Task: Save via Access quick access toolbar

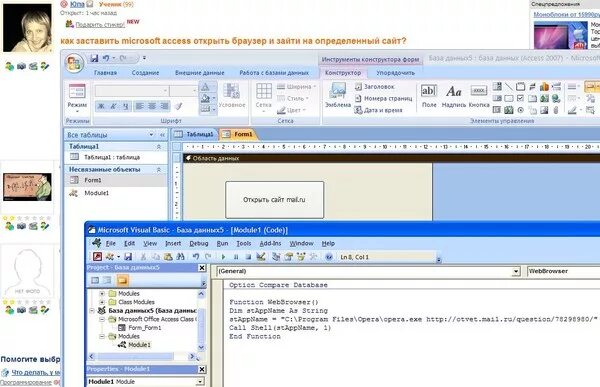Action: (94, 58)
